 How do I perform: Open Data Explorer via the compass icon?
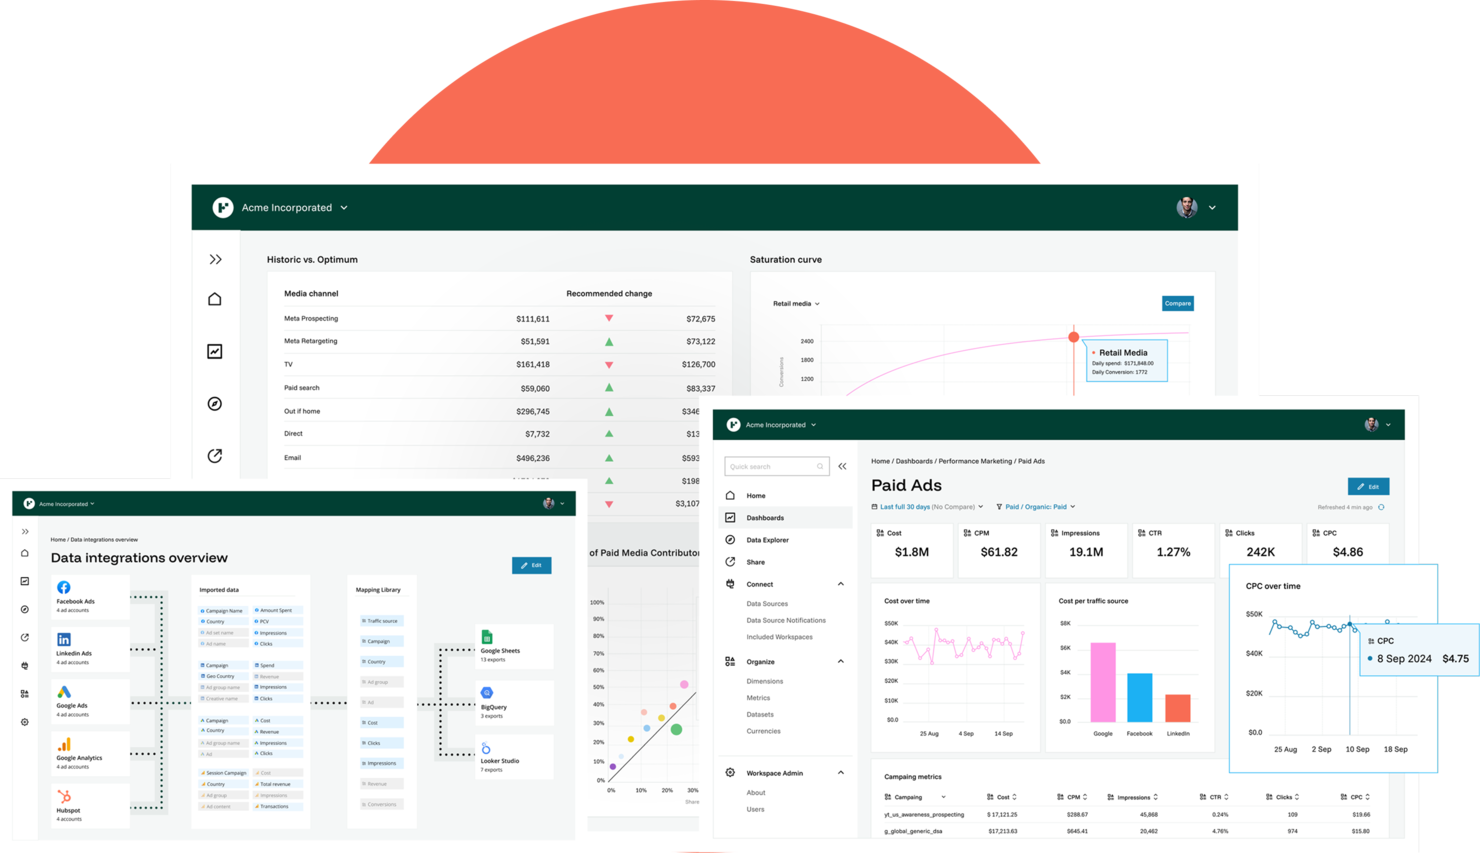(x=731, y=539)
